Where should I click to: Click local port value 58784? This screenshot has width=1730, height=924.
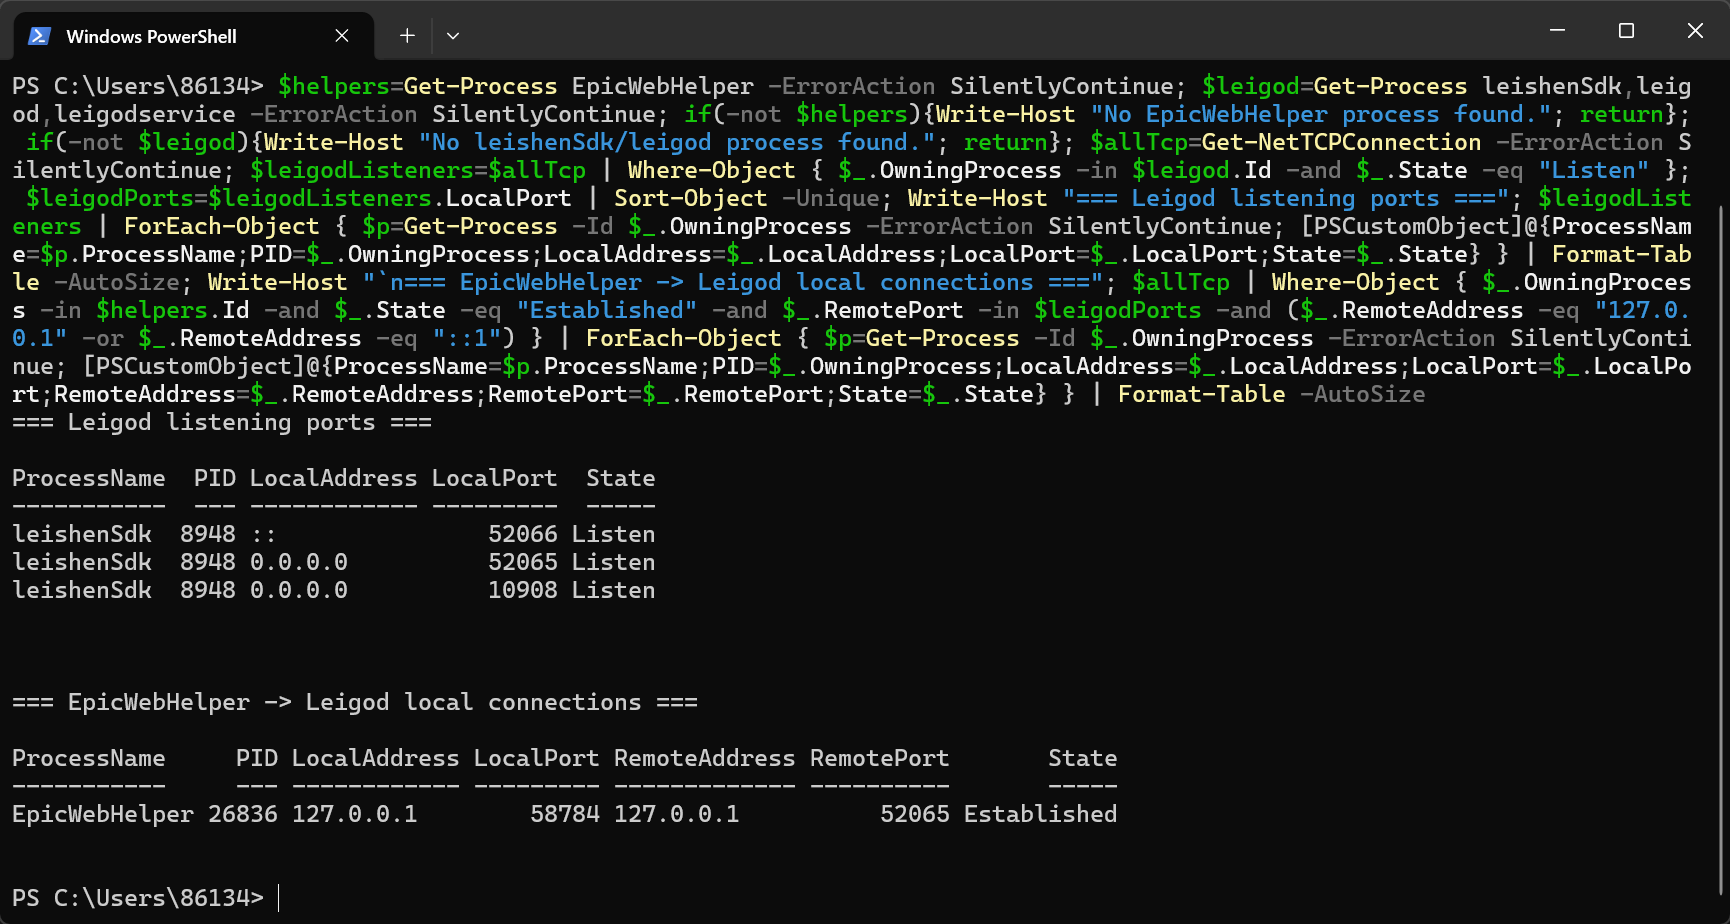point(565,814)
